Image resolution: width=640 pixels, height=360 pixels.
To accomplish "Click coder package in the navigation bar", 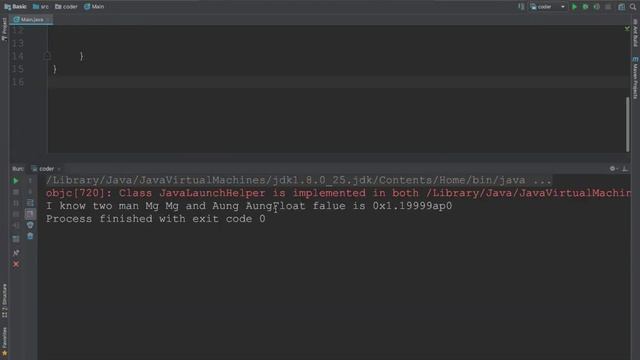I will [66, 7].
